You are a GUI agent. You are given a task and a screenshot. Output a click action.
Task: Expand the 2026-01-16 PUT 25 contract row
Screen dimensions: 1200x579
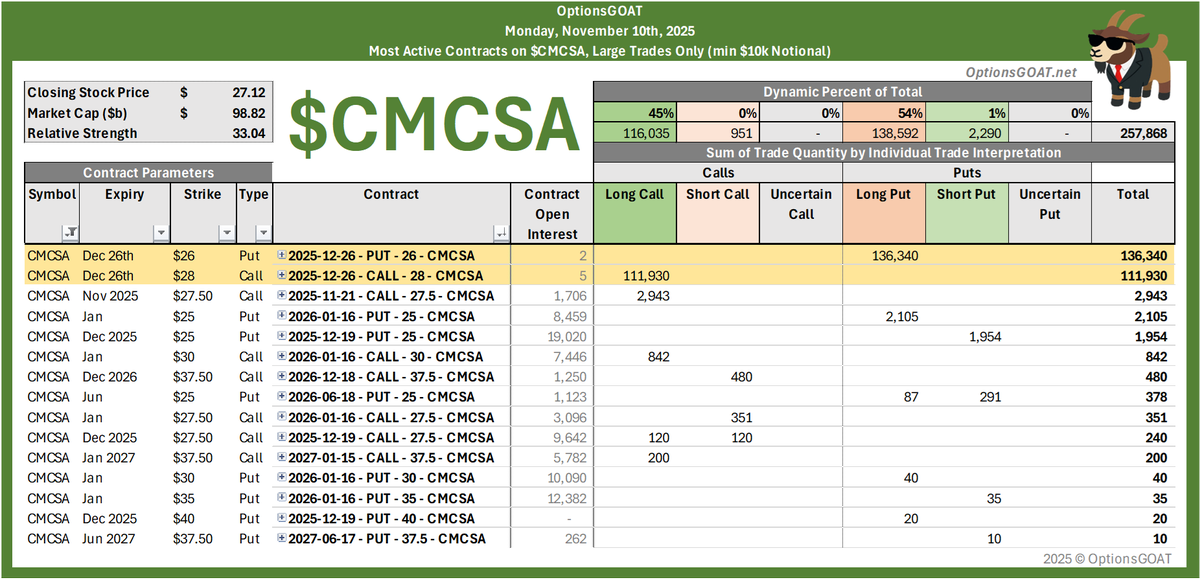(282, 316)
